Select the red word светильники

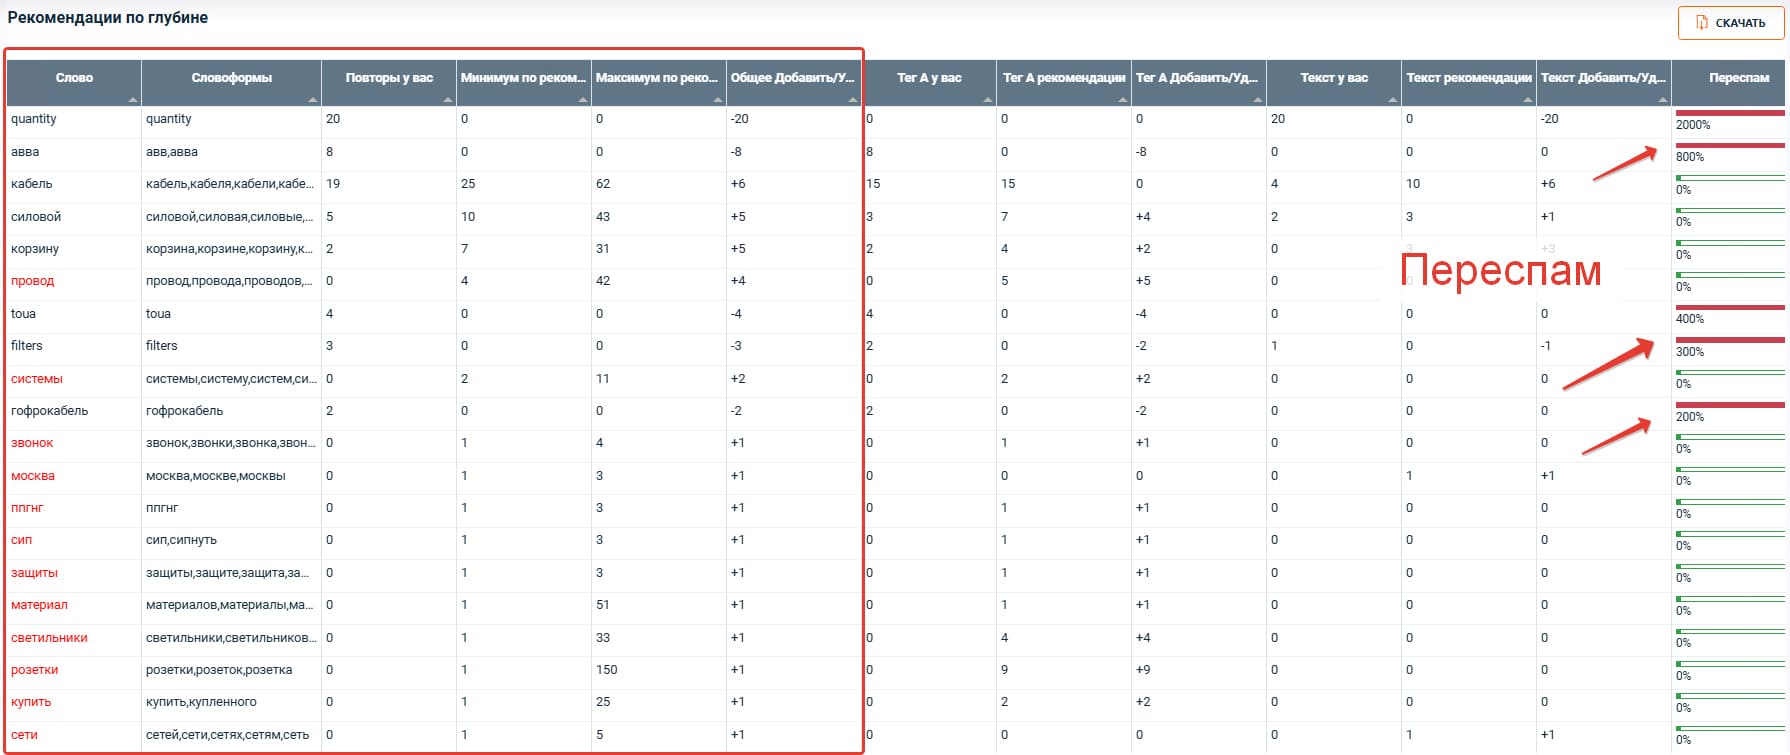coord(49,638)
